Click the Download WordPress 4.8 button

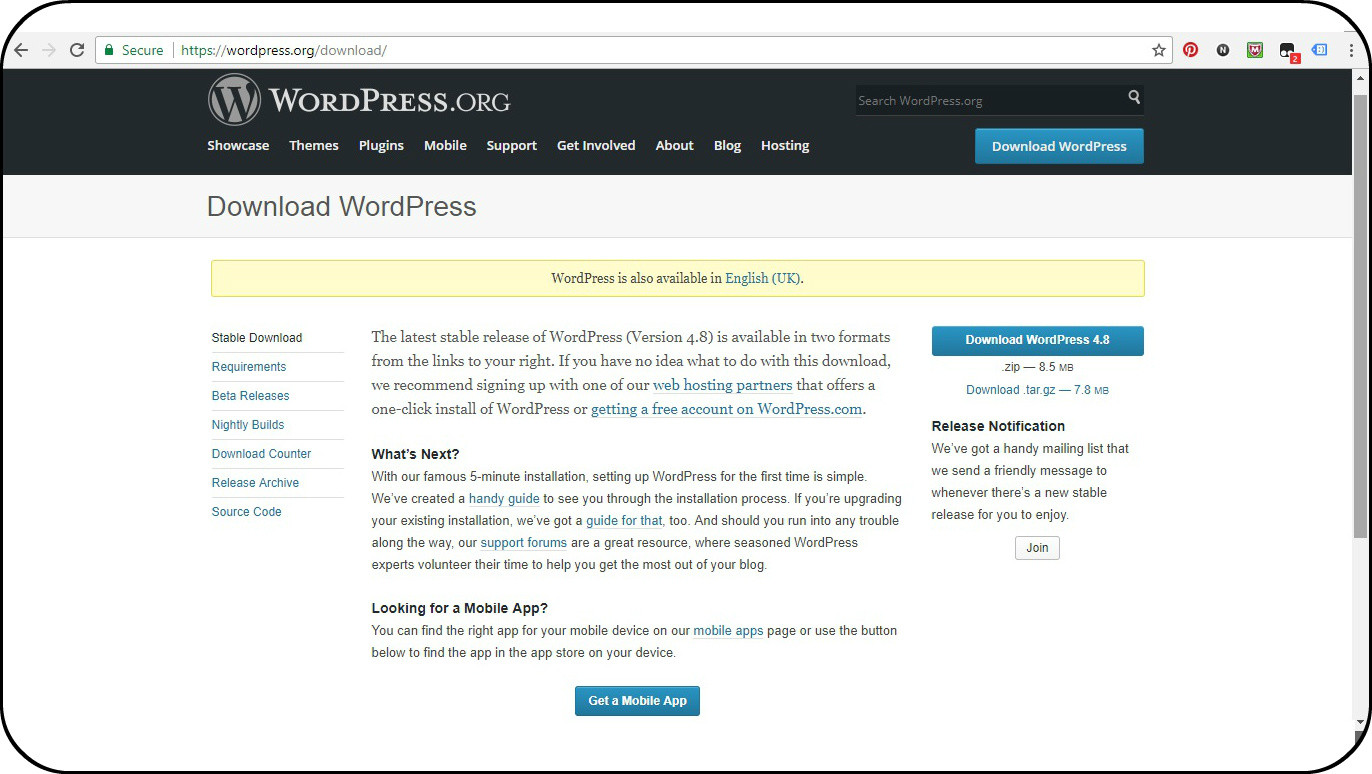[x=1037, y=340]
